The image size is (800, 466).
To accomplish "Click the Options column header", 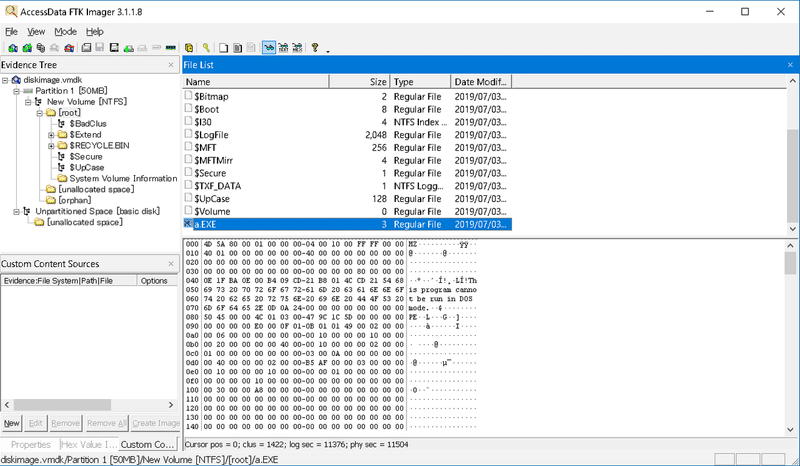I will click(157, 281).
